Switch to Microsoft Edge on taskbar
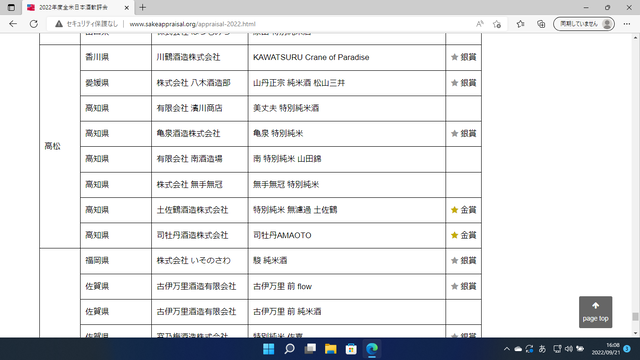640x360 pixels. coord(372,349)
